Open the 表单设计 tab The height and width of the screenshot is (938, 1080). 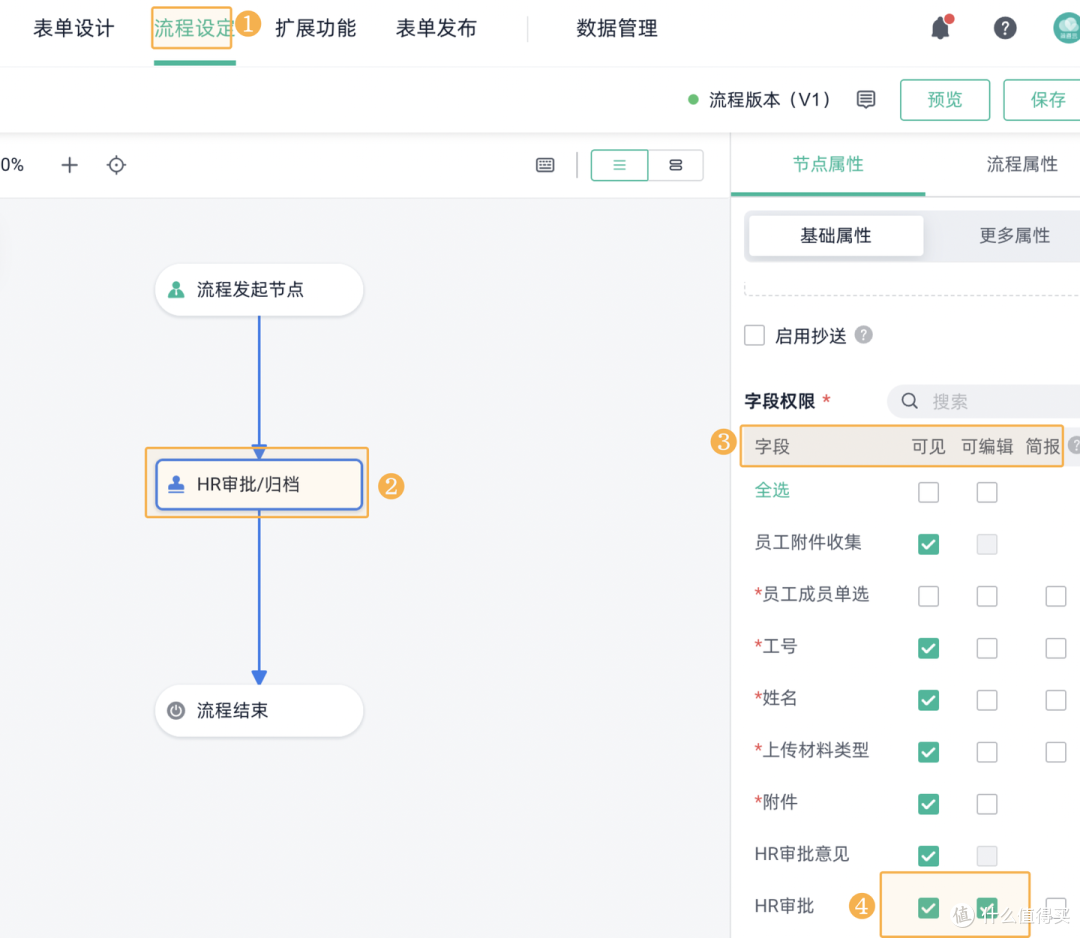pyautogui.click(x=74, y=28)
